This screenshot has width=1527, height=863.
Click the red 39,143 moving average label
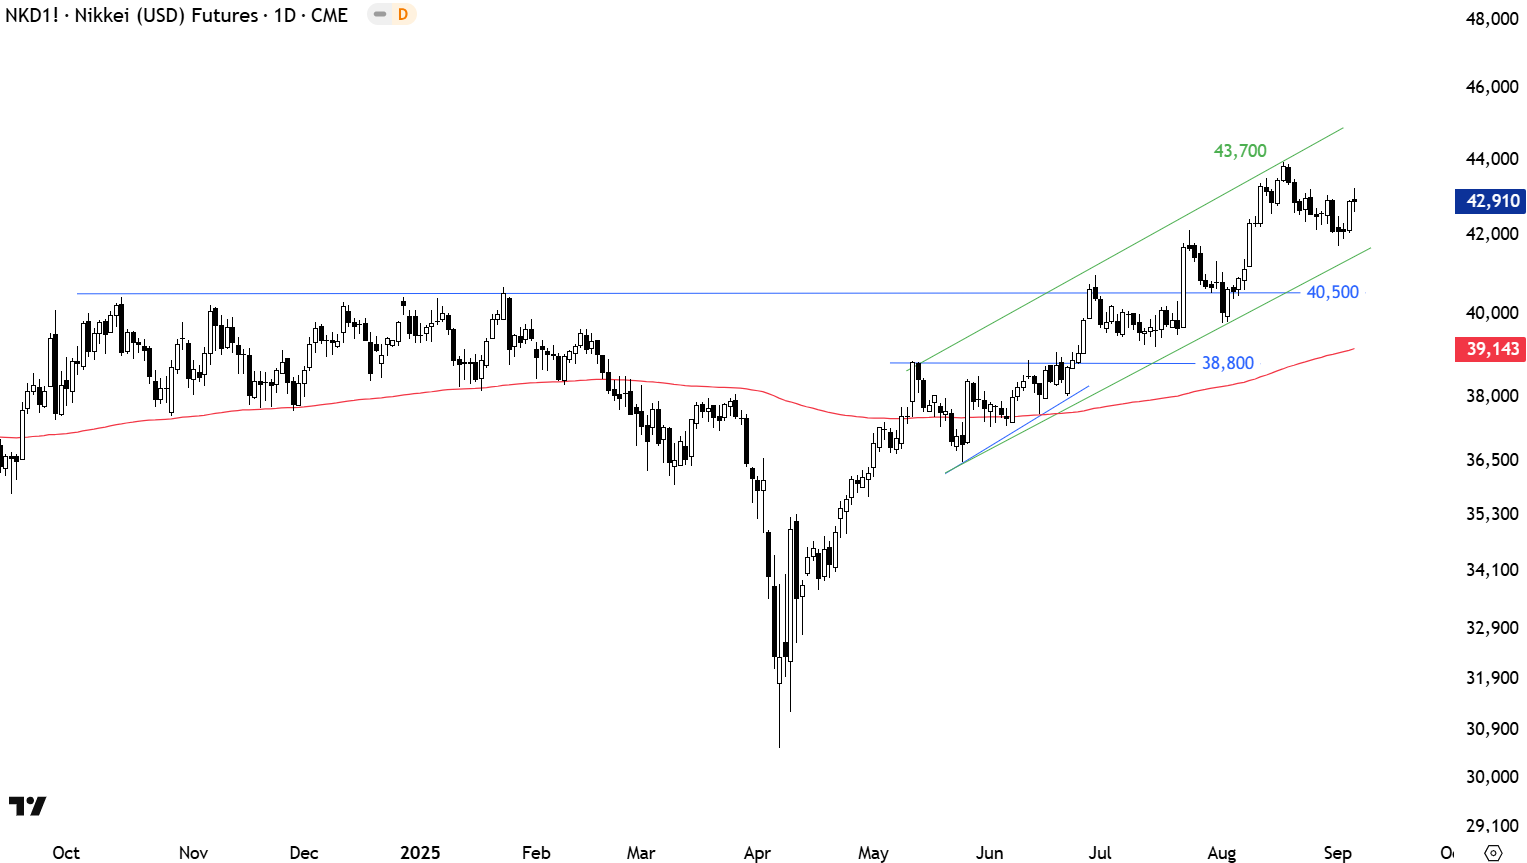pos(1490,349)
